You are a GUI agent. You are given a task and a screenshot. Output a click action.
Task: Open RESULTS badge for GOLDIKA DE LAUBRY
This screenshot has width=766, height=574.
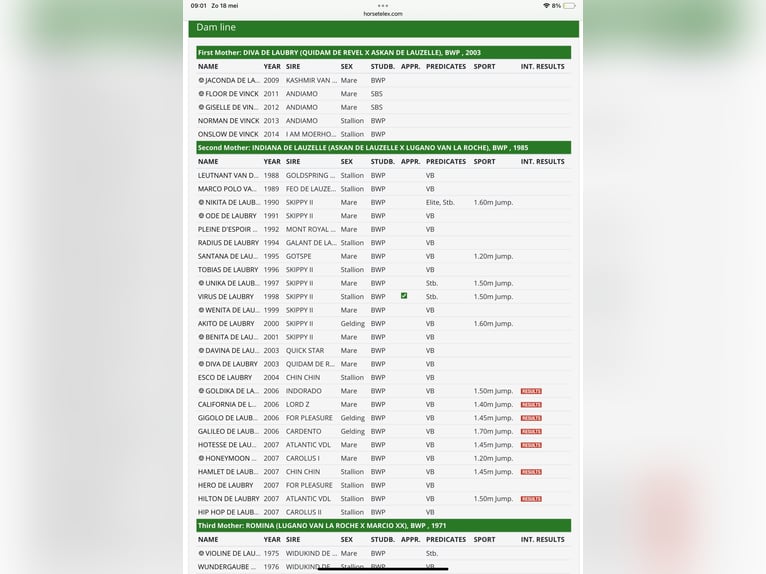tap(531, 391)
